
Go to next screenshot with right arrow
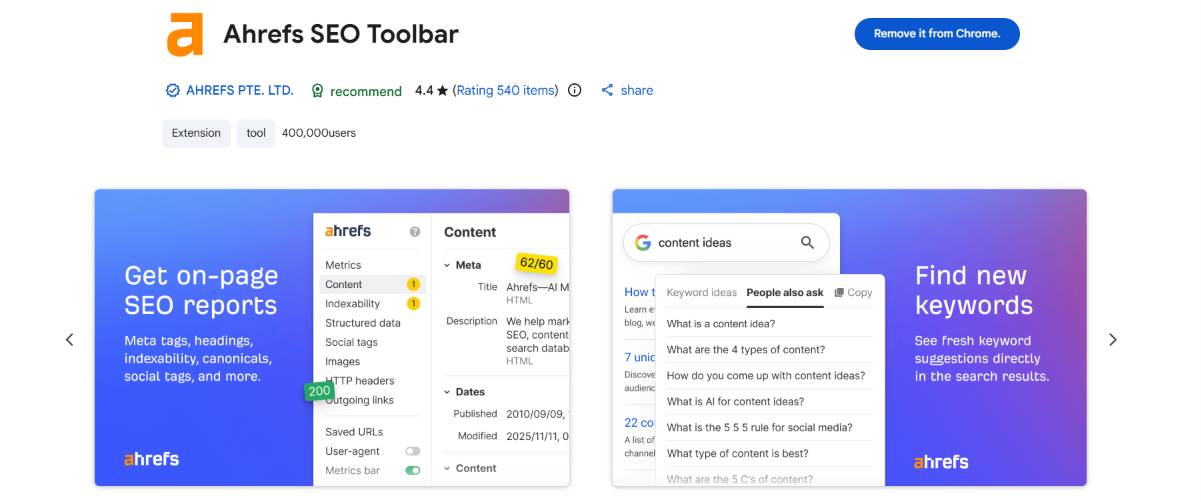tap(1113, 340)
